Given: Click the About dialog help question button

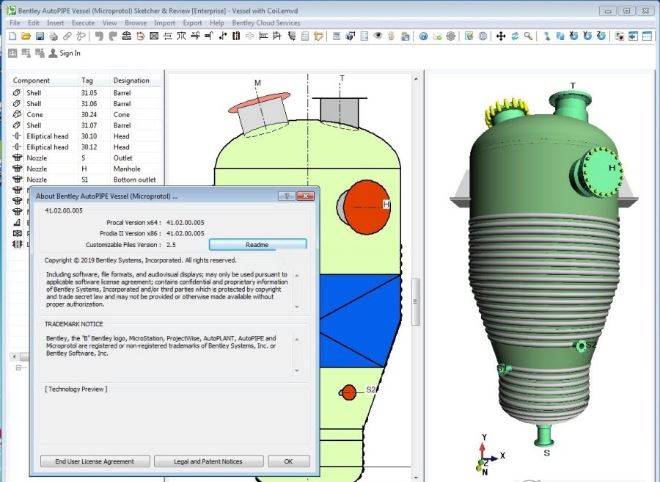Looking at the screenshot, I should click(x=287, y=196).
